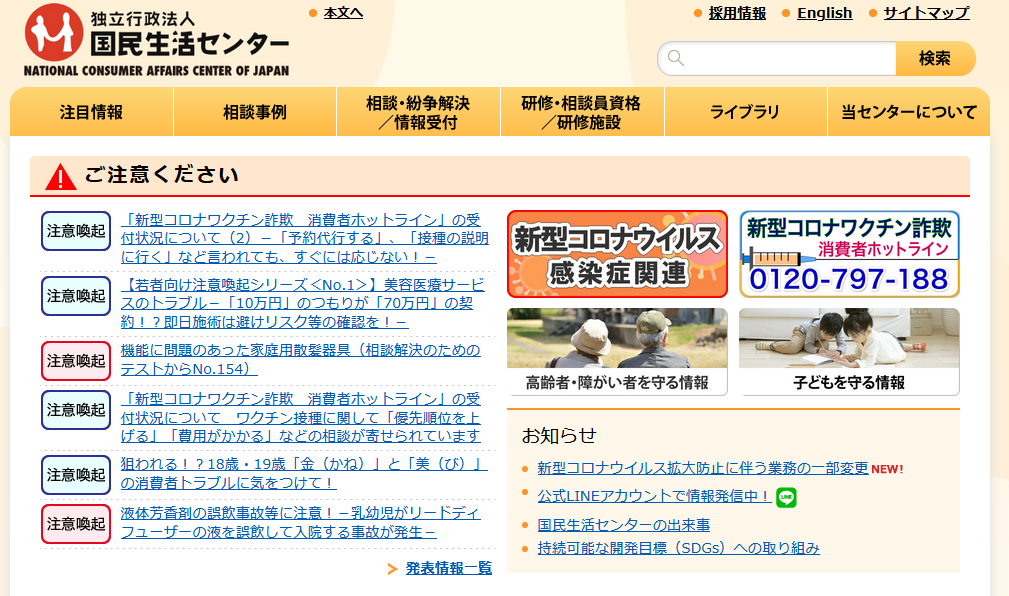1009x596 pixels.
Task: Click 注意喚起 badge beside 優先順位 vaccine item
Action: click(x=76, y=410)
